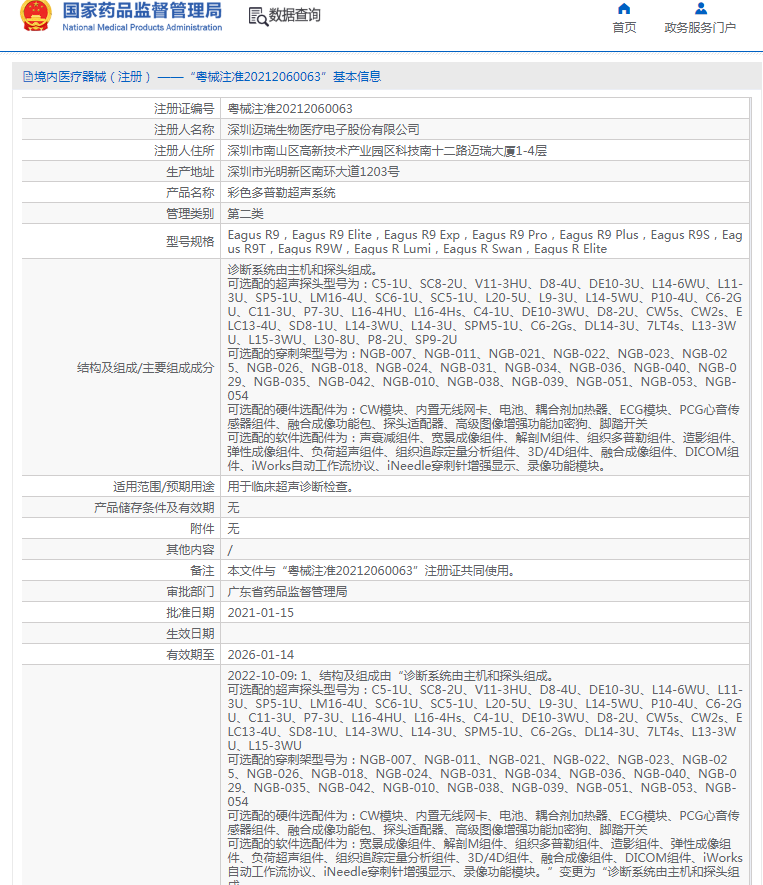The width and height of the screenshot is (763, 885).
Task: Click change record line dated 2022-10-09
Action: [x=391, y=676]
